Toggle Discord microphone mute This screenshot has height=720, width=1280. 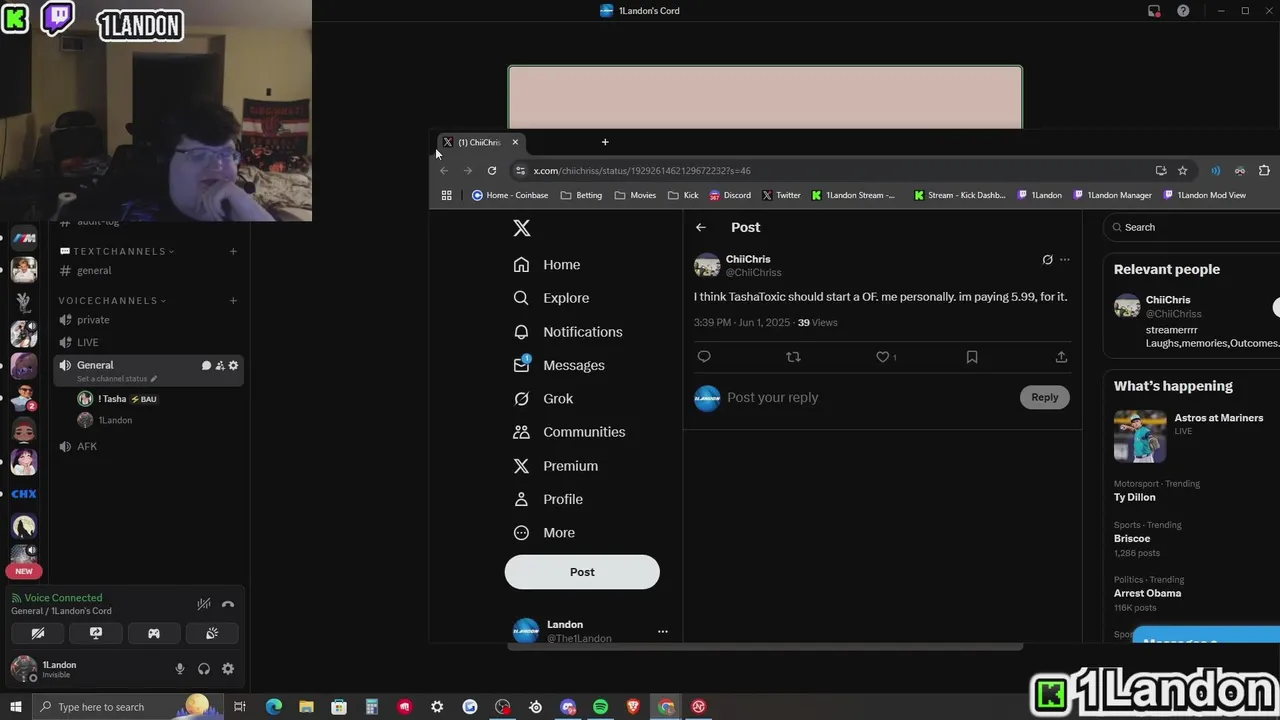tap(180, 669)
